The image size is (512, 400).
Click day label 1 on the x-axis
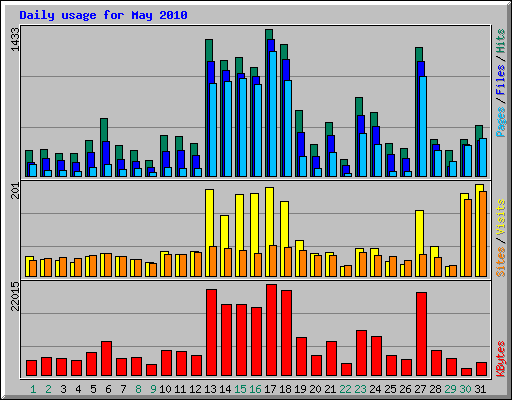point(33,389)
